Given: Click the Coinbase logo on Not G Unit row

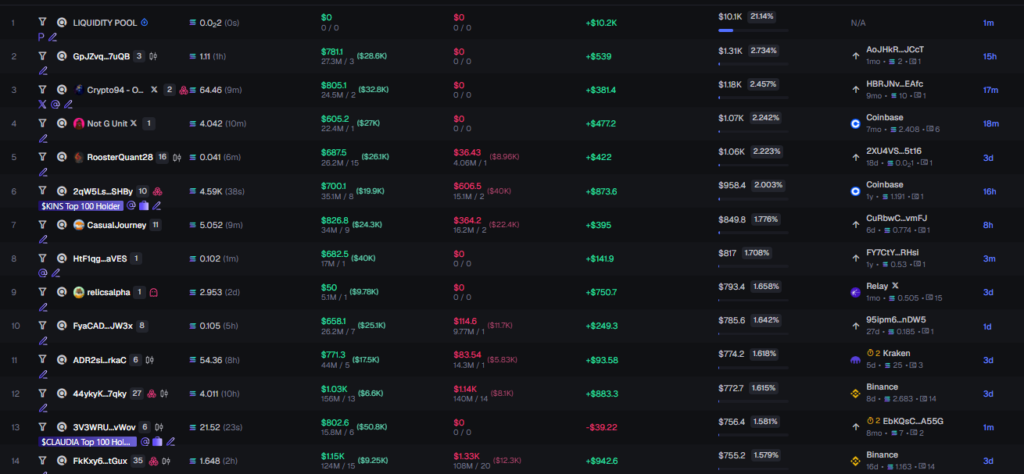Looking at the screenshot, I should 856,124.
